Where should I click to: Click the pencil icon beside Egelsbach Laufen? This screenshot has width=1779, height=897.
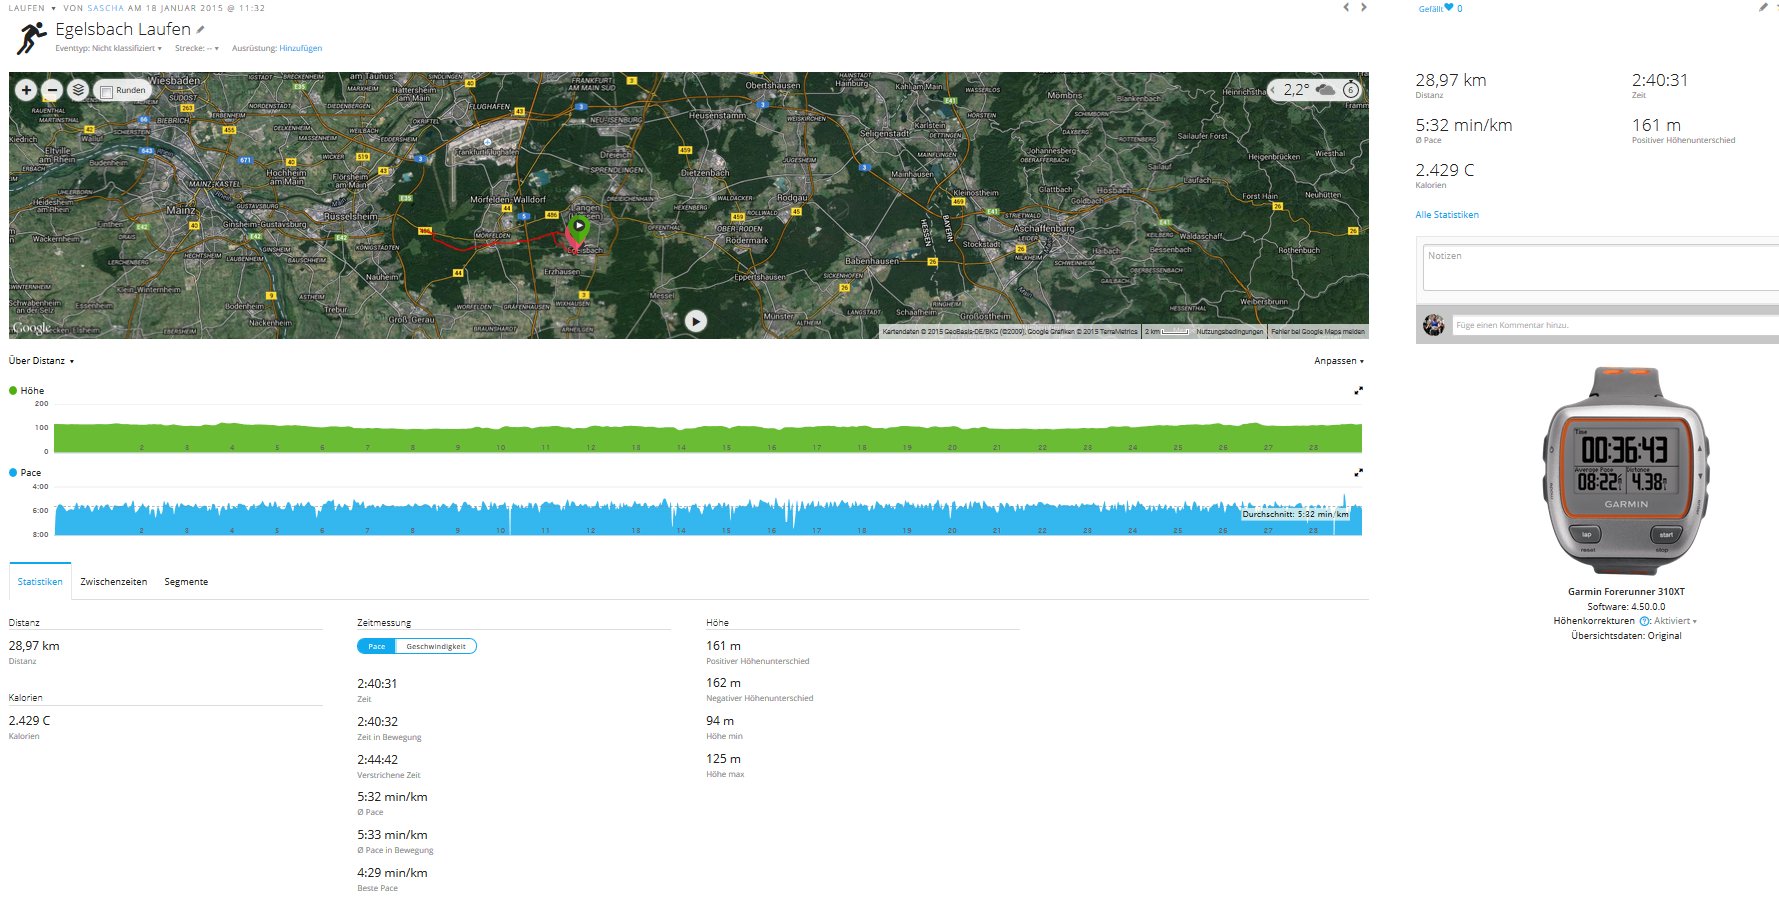(200, 30)
